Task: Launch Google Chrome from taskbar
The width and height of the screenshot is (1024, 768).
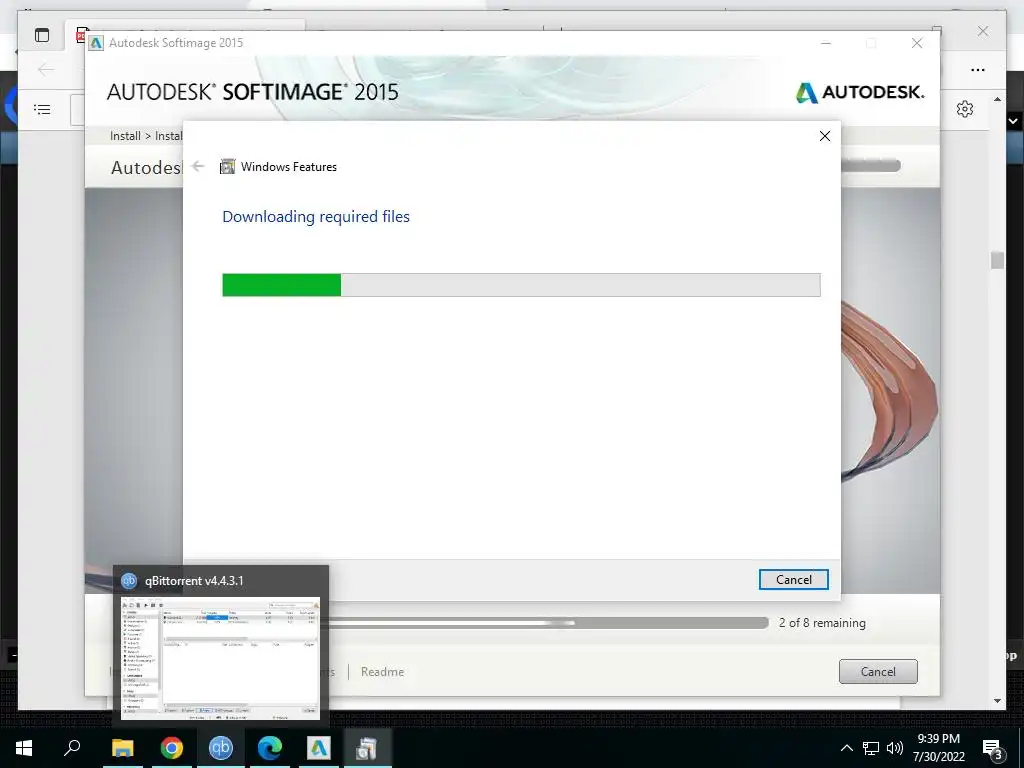Action: (x=172, y=748)
